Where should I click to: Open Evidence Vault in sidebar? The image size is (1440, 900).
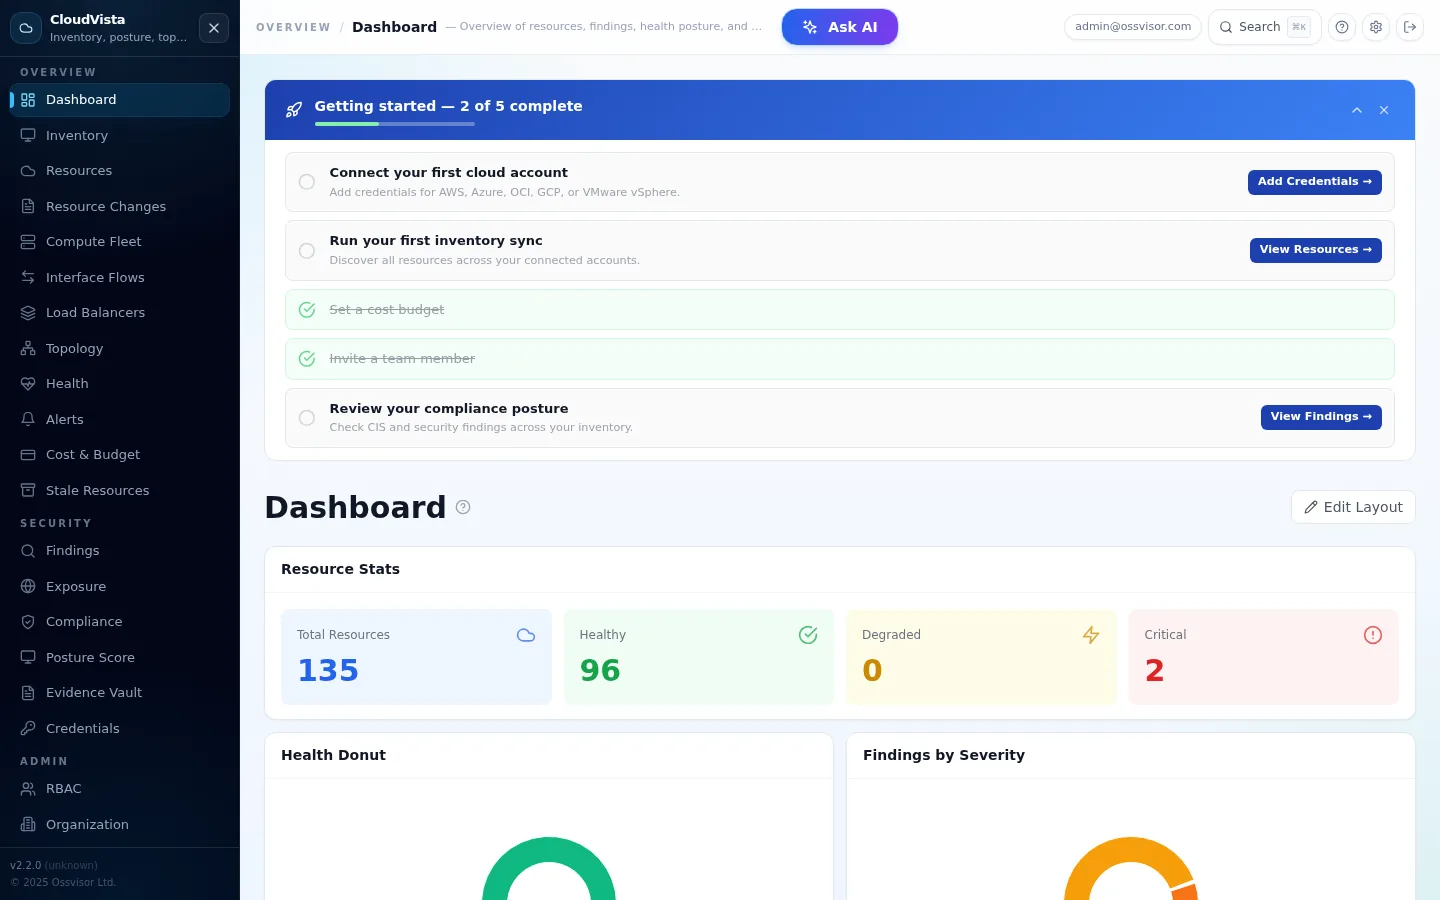(x=120, y=693)
